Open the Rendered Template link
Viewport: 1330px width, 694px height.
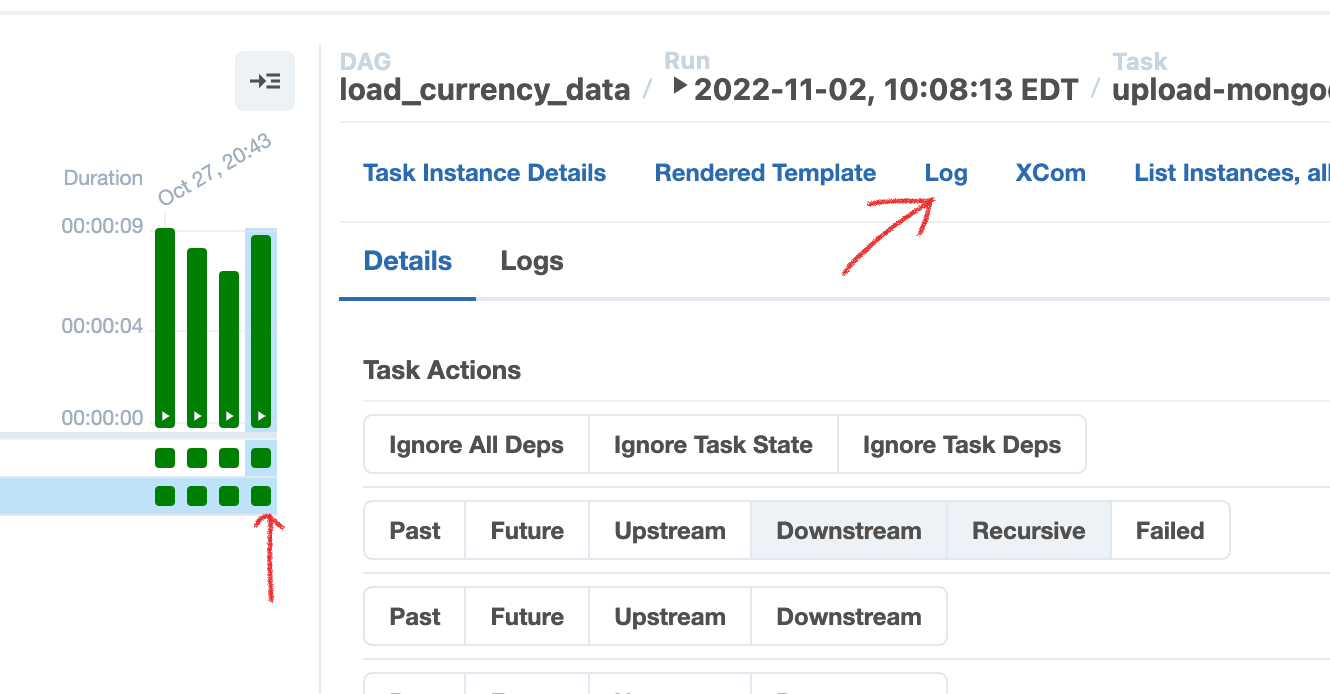(765, 173)
